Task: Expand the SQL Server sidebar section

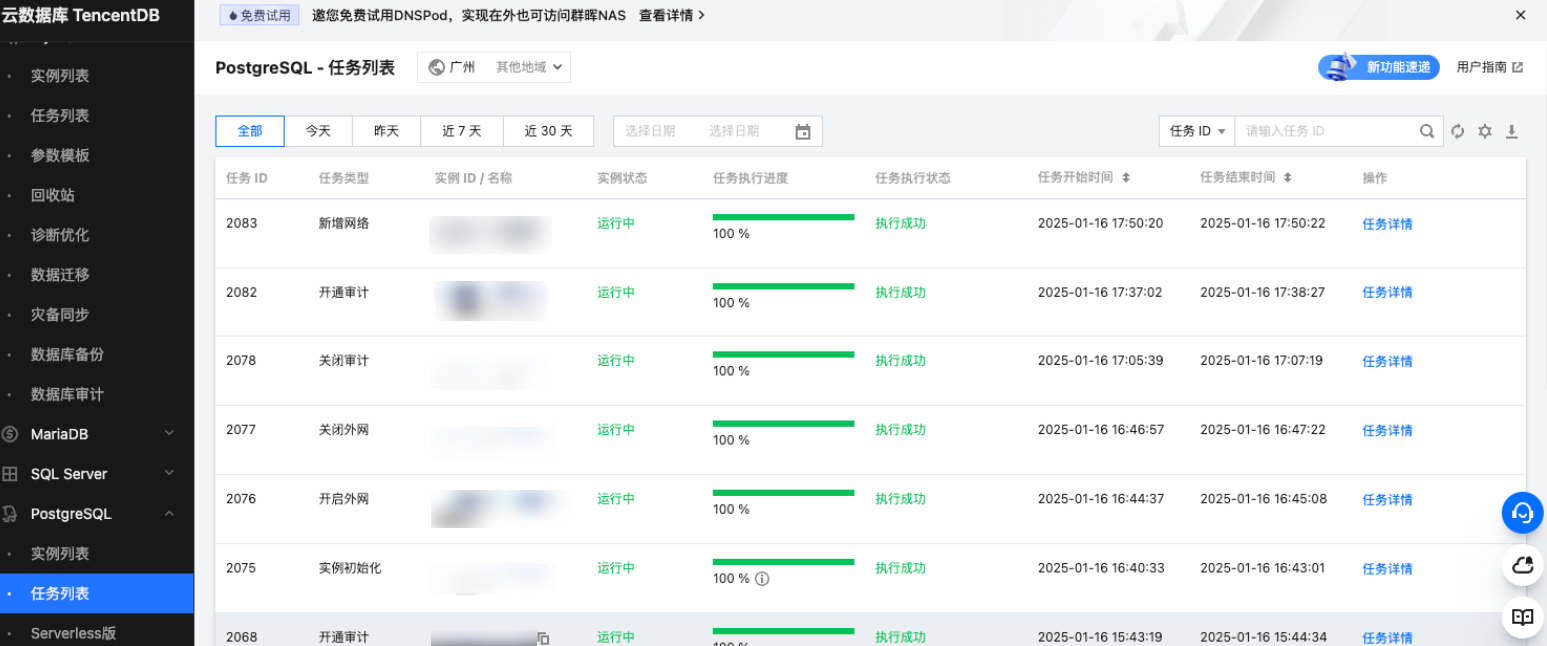Action: click(169, 473)
